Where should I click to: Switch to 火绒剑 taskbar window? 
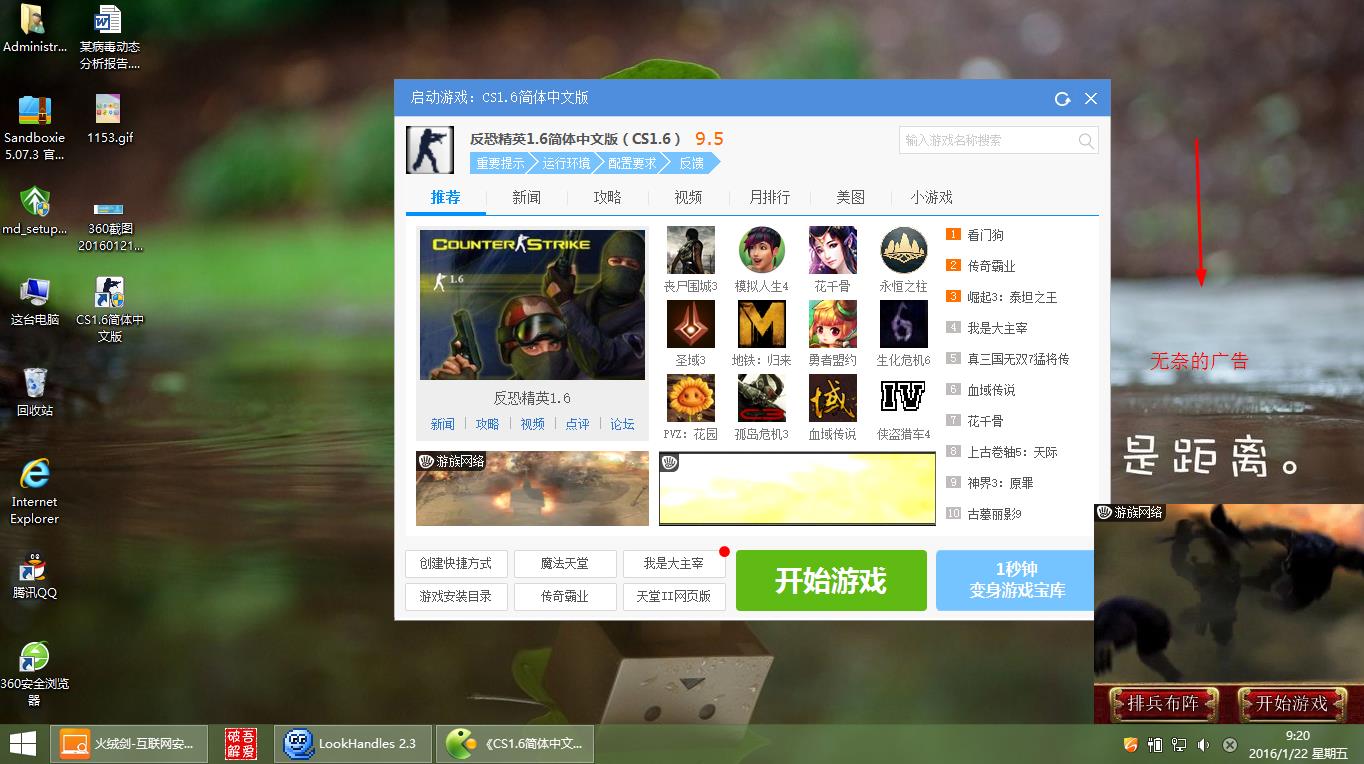(129, 744)
